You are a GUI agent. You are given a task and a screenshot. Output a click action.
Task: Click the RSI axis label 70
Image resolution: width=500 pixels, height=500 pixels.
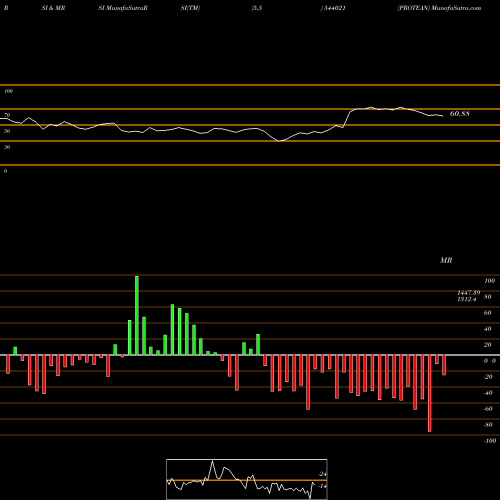coord(7,115)
